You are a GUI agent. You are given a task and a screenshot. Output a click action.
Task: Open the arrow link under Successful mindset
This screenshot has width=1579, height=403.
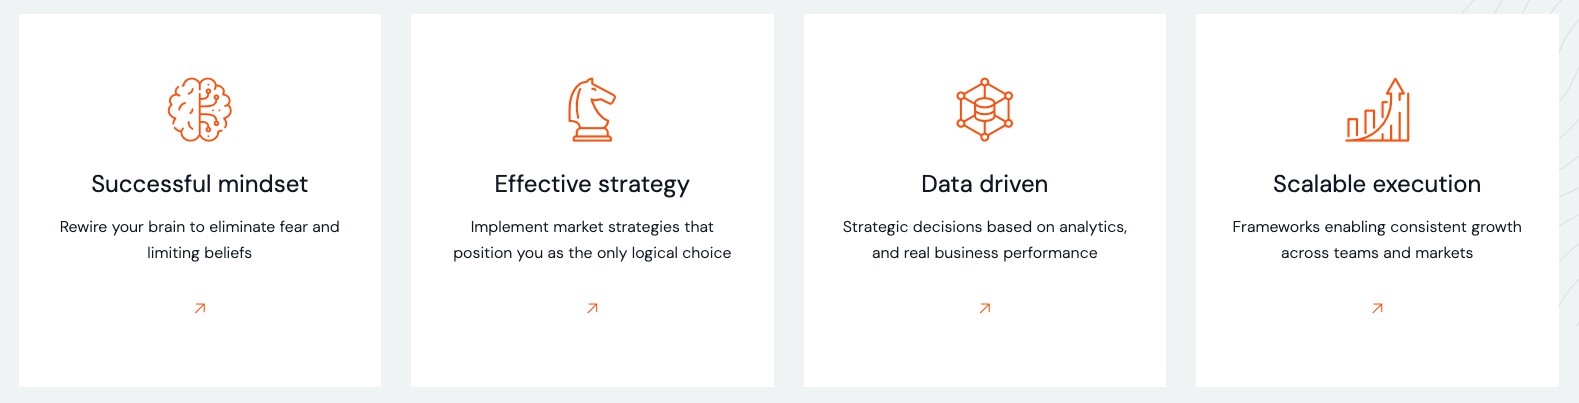(200, 308)
